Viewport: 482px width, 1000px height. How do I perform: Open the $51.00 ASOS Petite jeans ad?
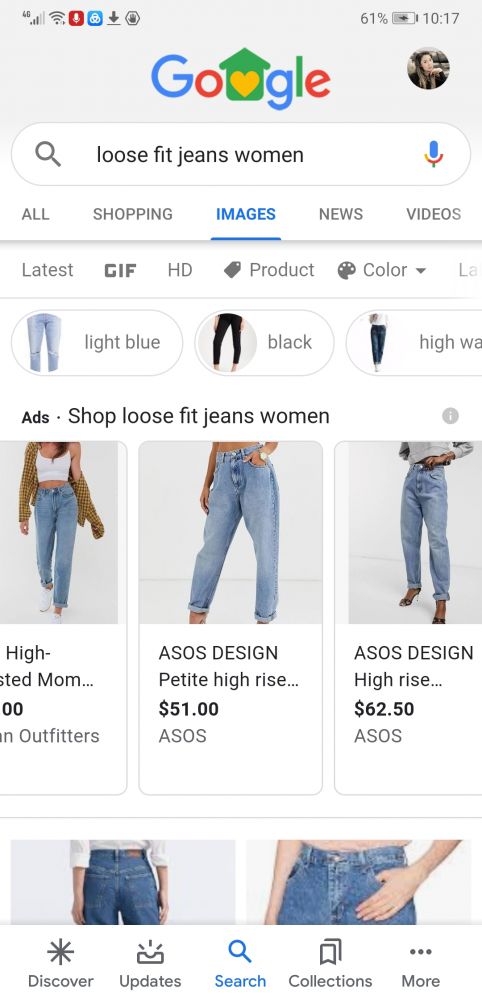(x=231, y=617)
